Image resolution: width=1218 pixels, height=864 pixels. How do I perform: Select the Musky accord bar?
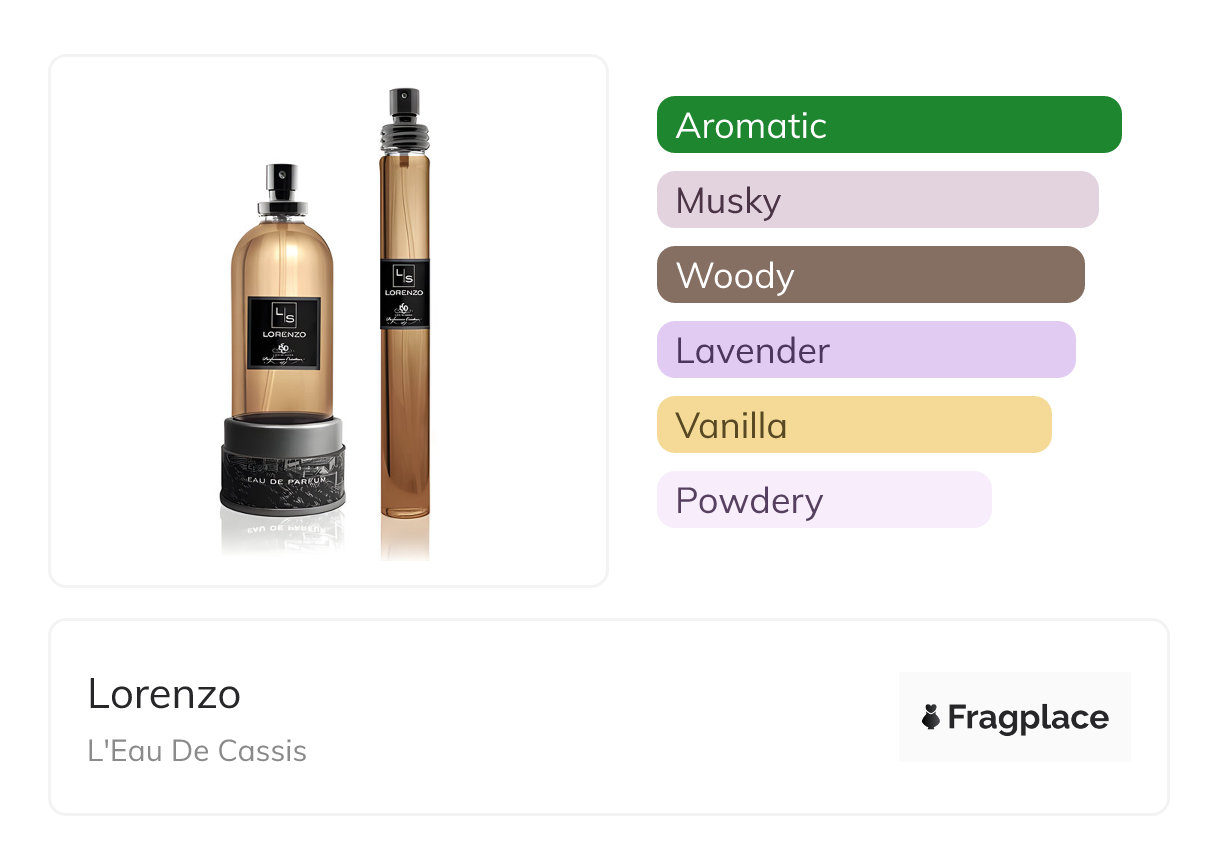(x=877, y=200)
